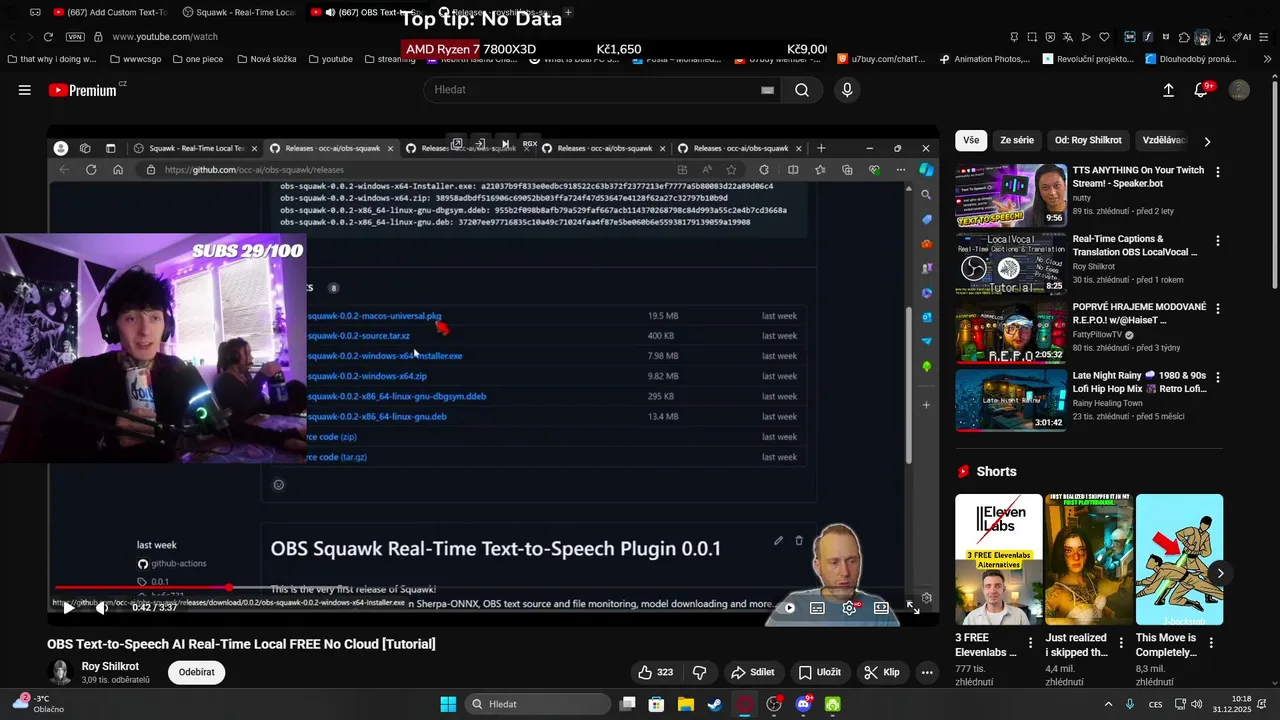Image resolution: width=1280 pixels, height=720 pixels.
Task: Open the on-screen keyboard in the search box
Action: pyautogui.click(x=767, y=90)
